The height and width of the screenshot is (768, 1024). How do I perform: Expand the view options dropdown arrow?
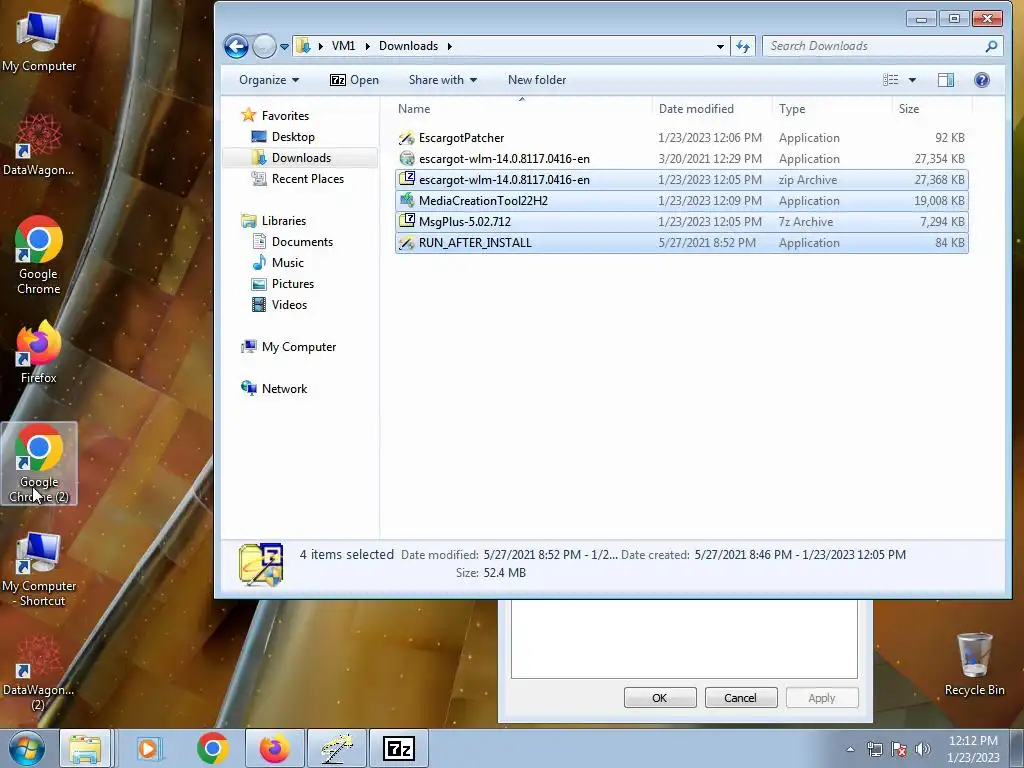pos(912,80)
